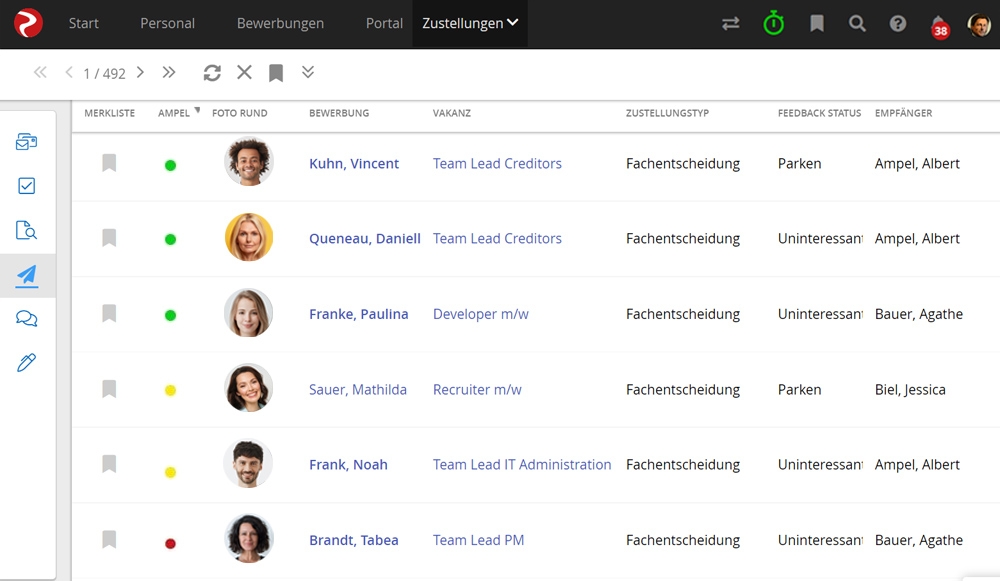Toggle watchlist bookmark for Brandt, Tabea
This screenshot has width=1000, height=581.
coord(109,540)
